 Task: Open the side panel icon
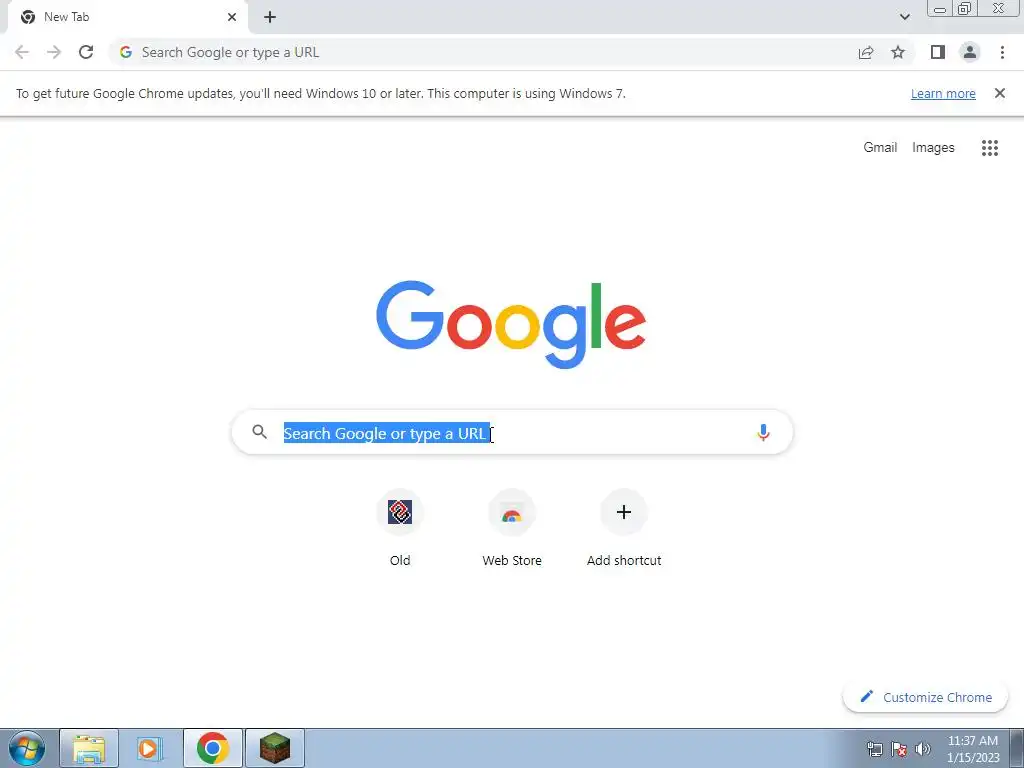[938, 52]
